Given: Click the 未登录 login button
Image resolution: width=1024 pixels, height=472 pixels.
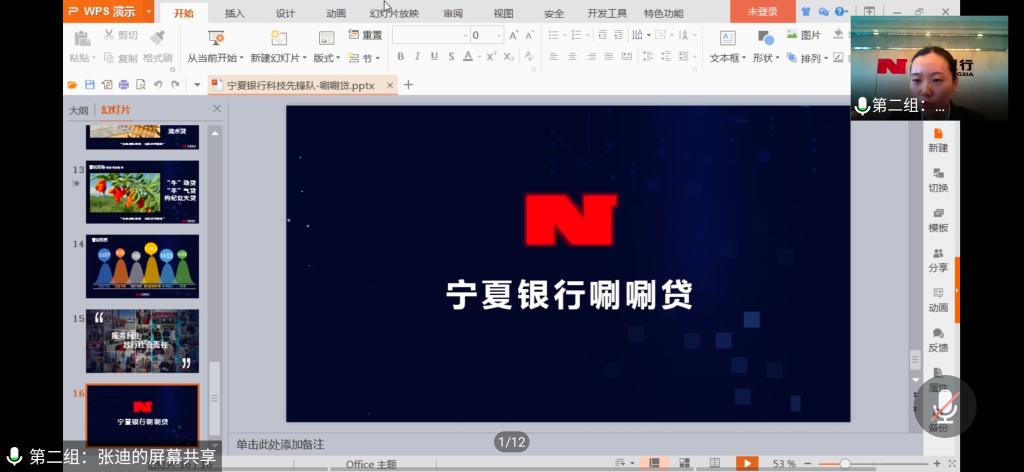Looking at the screenshot, I should pyautogui.click(x=762, y=12).
